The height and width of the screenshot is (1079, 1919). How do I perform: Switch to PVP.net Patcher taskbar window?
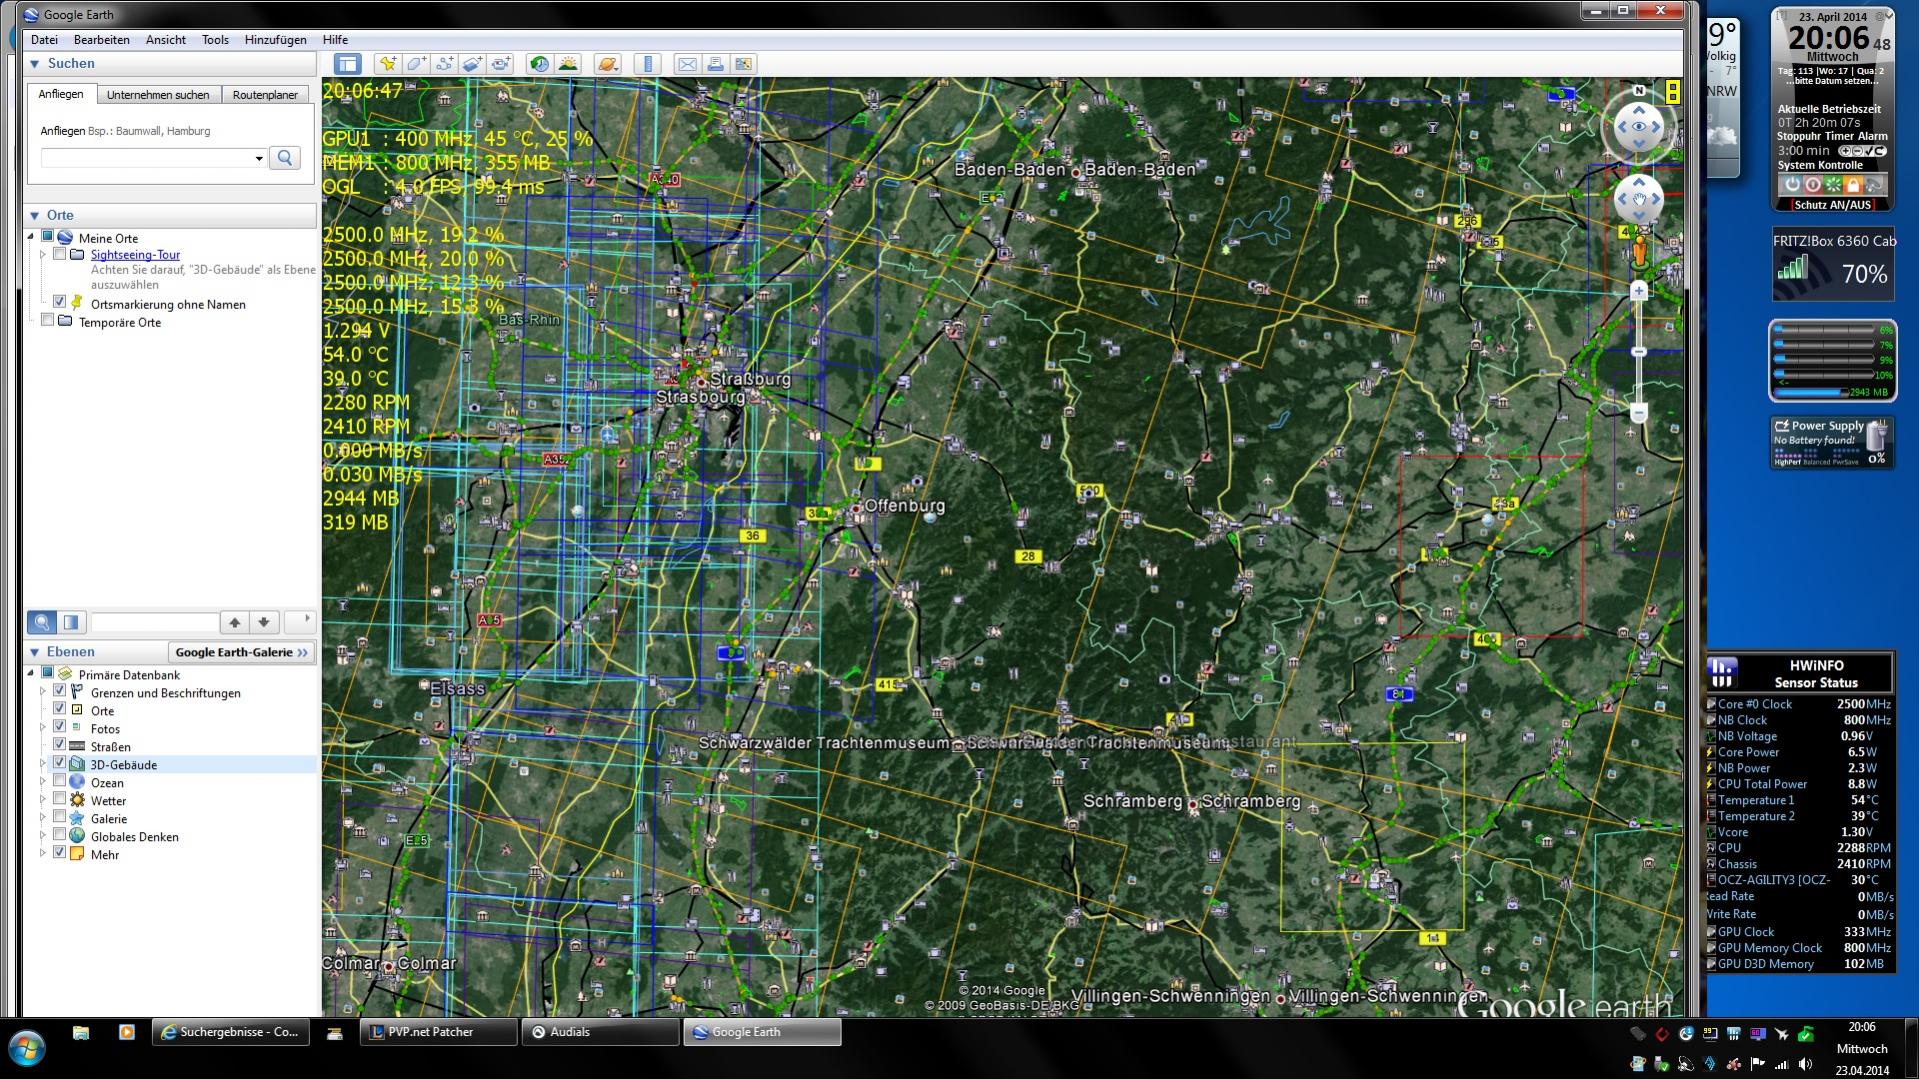[x=438, y=1032]
